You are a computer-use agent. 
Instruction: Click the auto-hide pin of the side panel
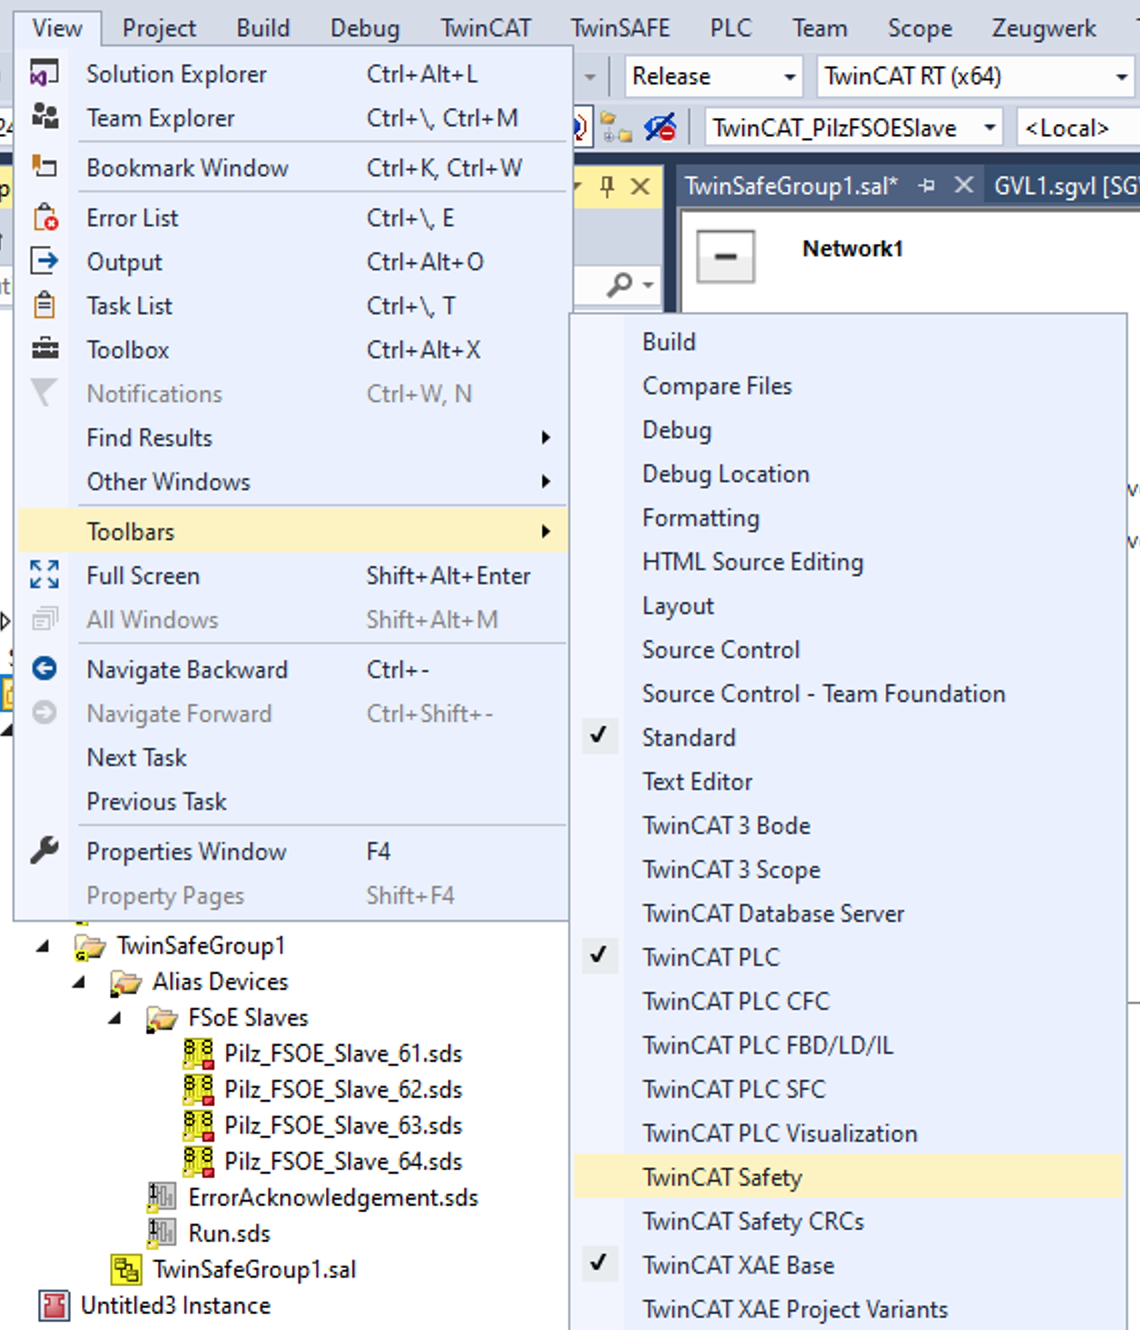pyautogui.click(x=607, y=186)
